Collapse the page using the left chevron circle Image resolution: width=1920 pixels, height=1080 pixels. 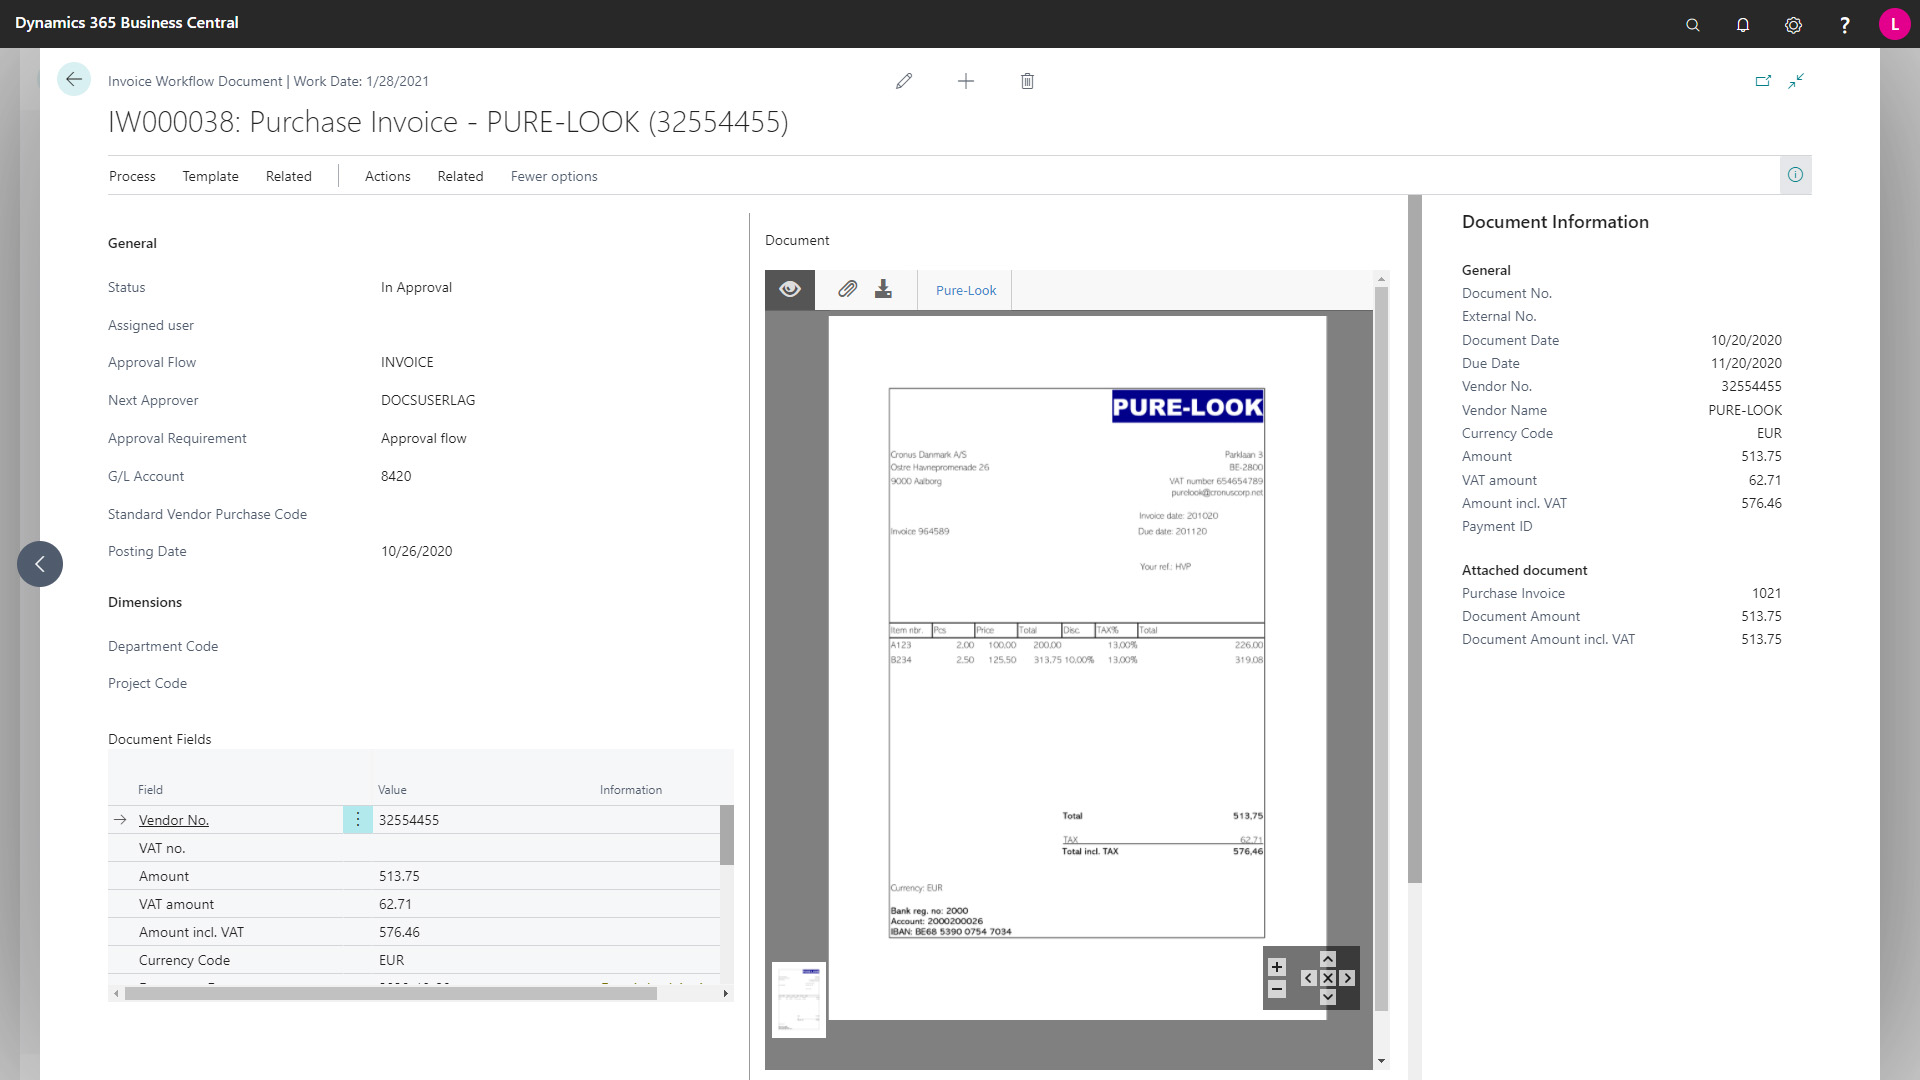[40, 564]
